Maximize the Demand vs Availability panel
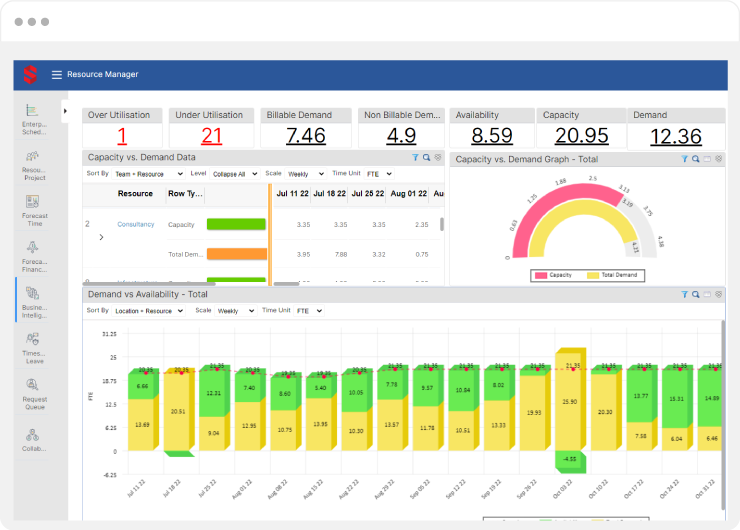740x530 pixels. click(707, 294)
